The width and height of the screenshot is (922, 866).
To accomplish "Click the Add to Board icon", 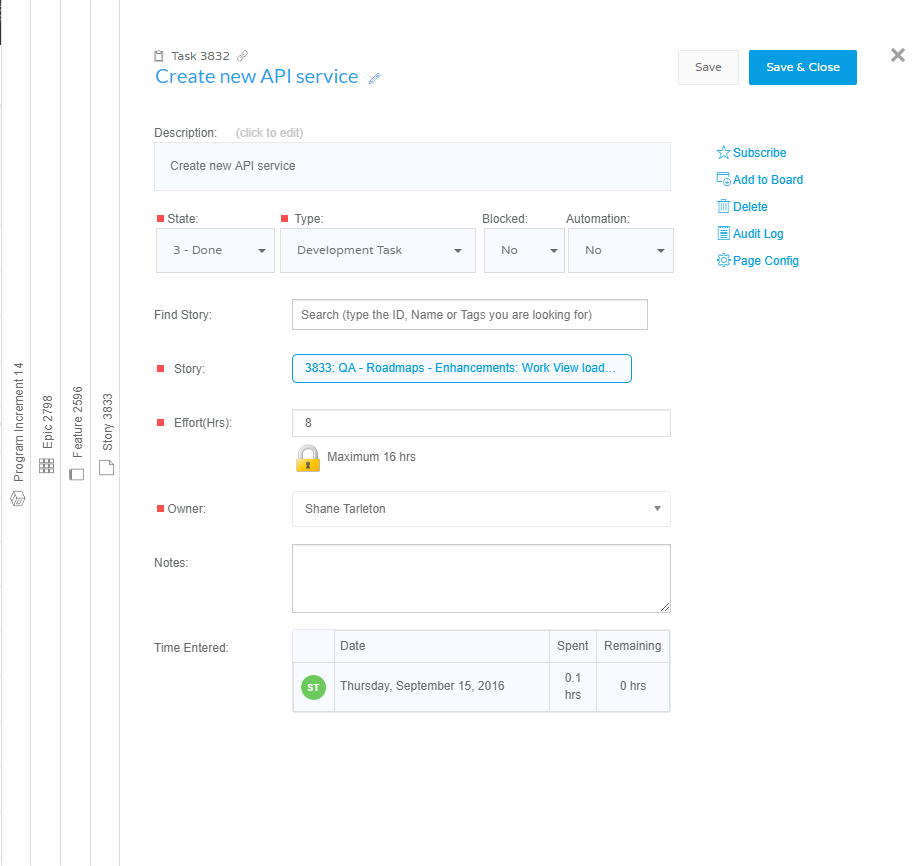I will coord(722,179).
